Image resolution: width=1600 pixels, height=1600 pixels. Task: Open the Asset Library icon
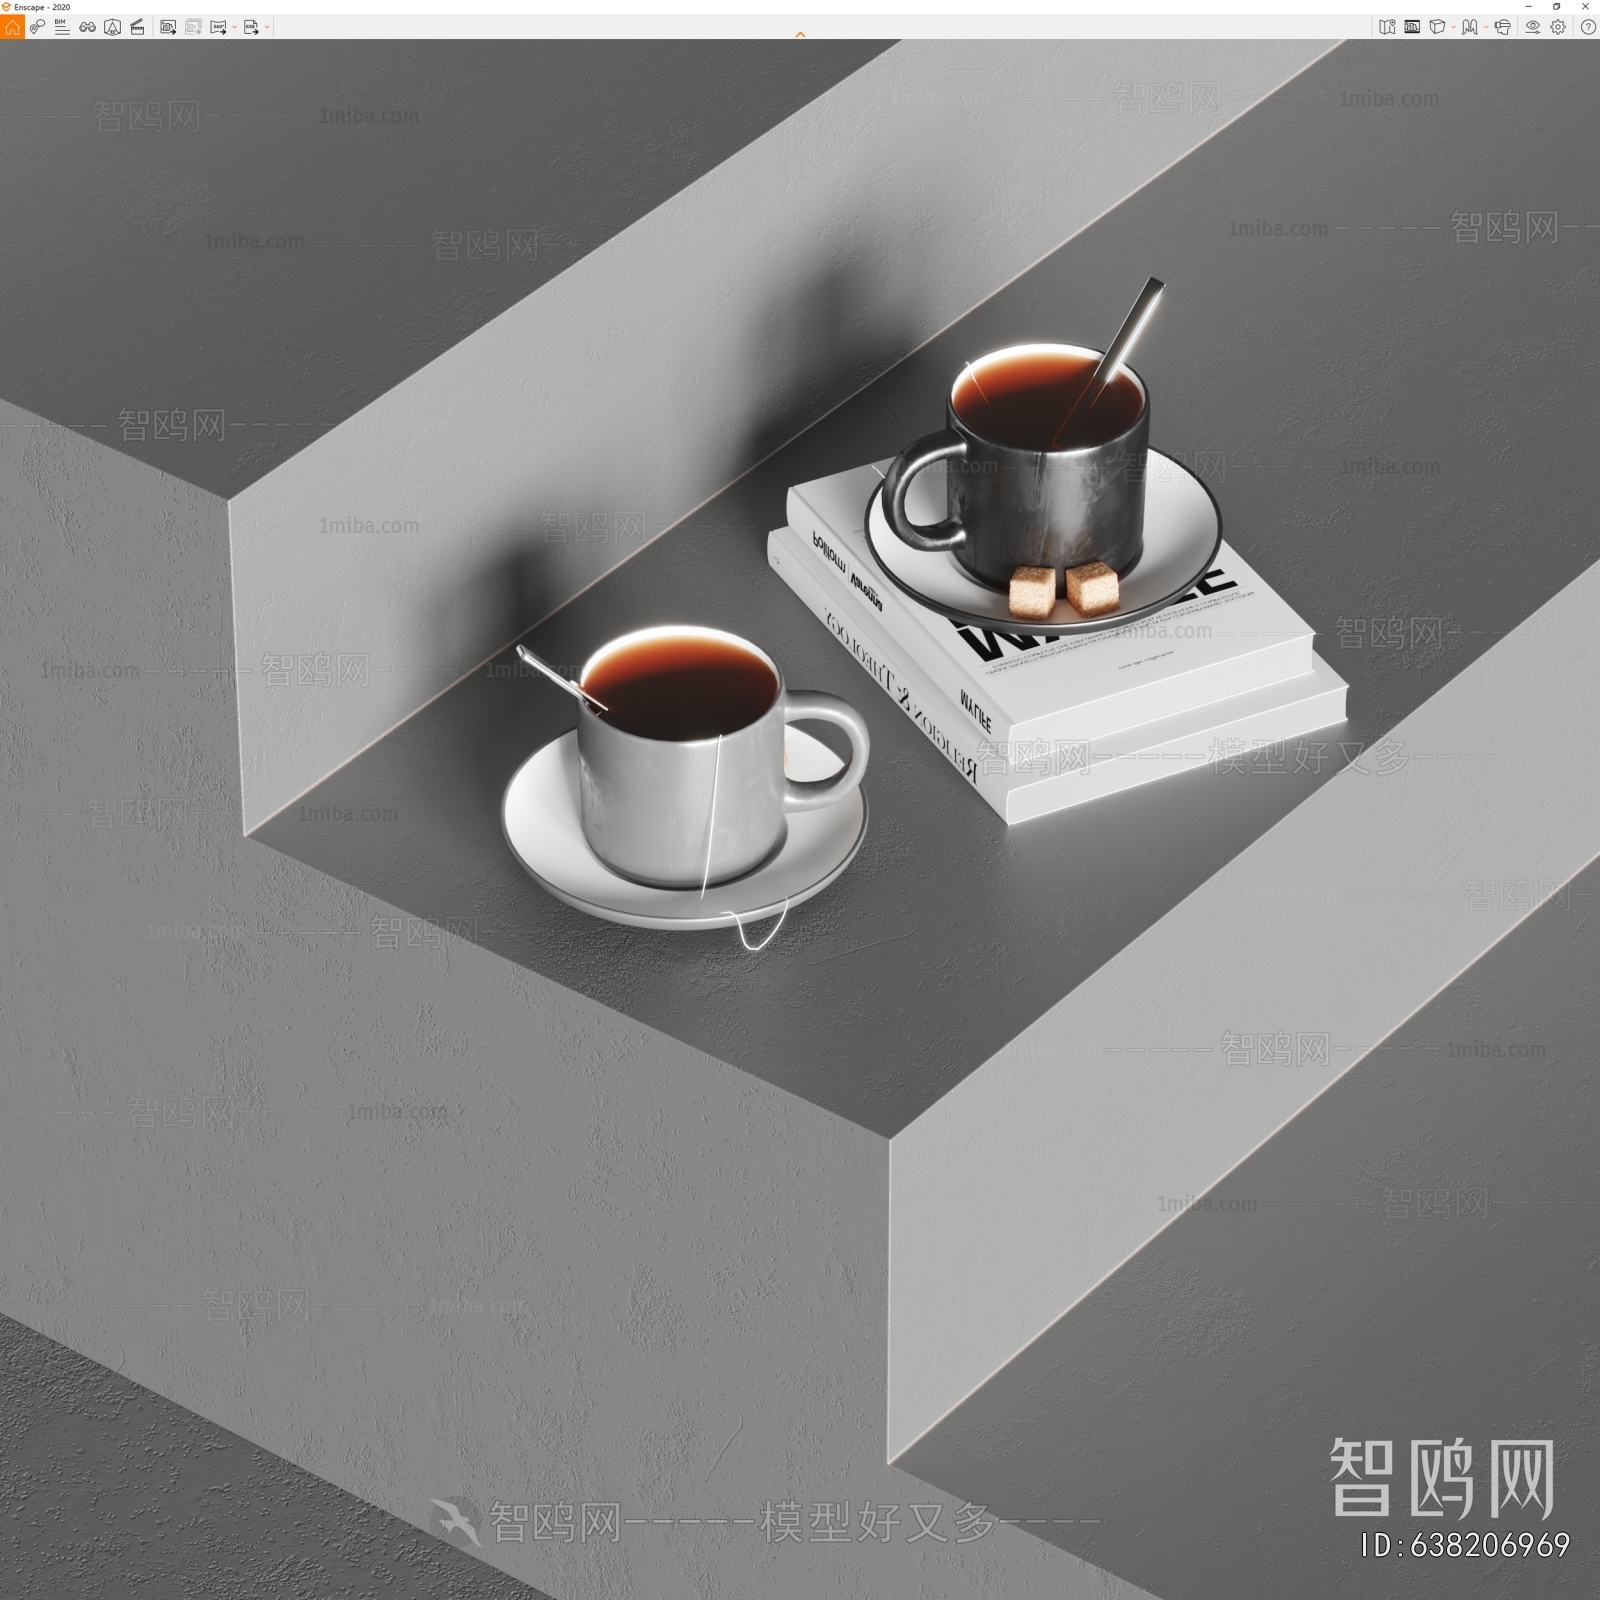pos(112,27)
